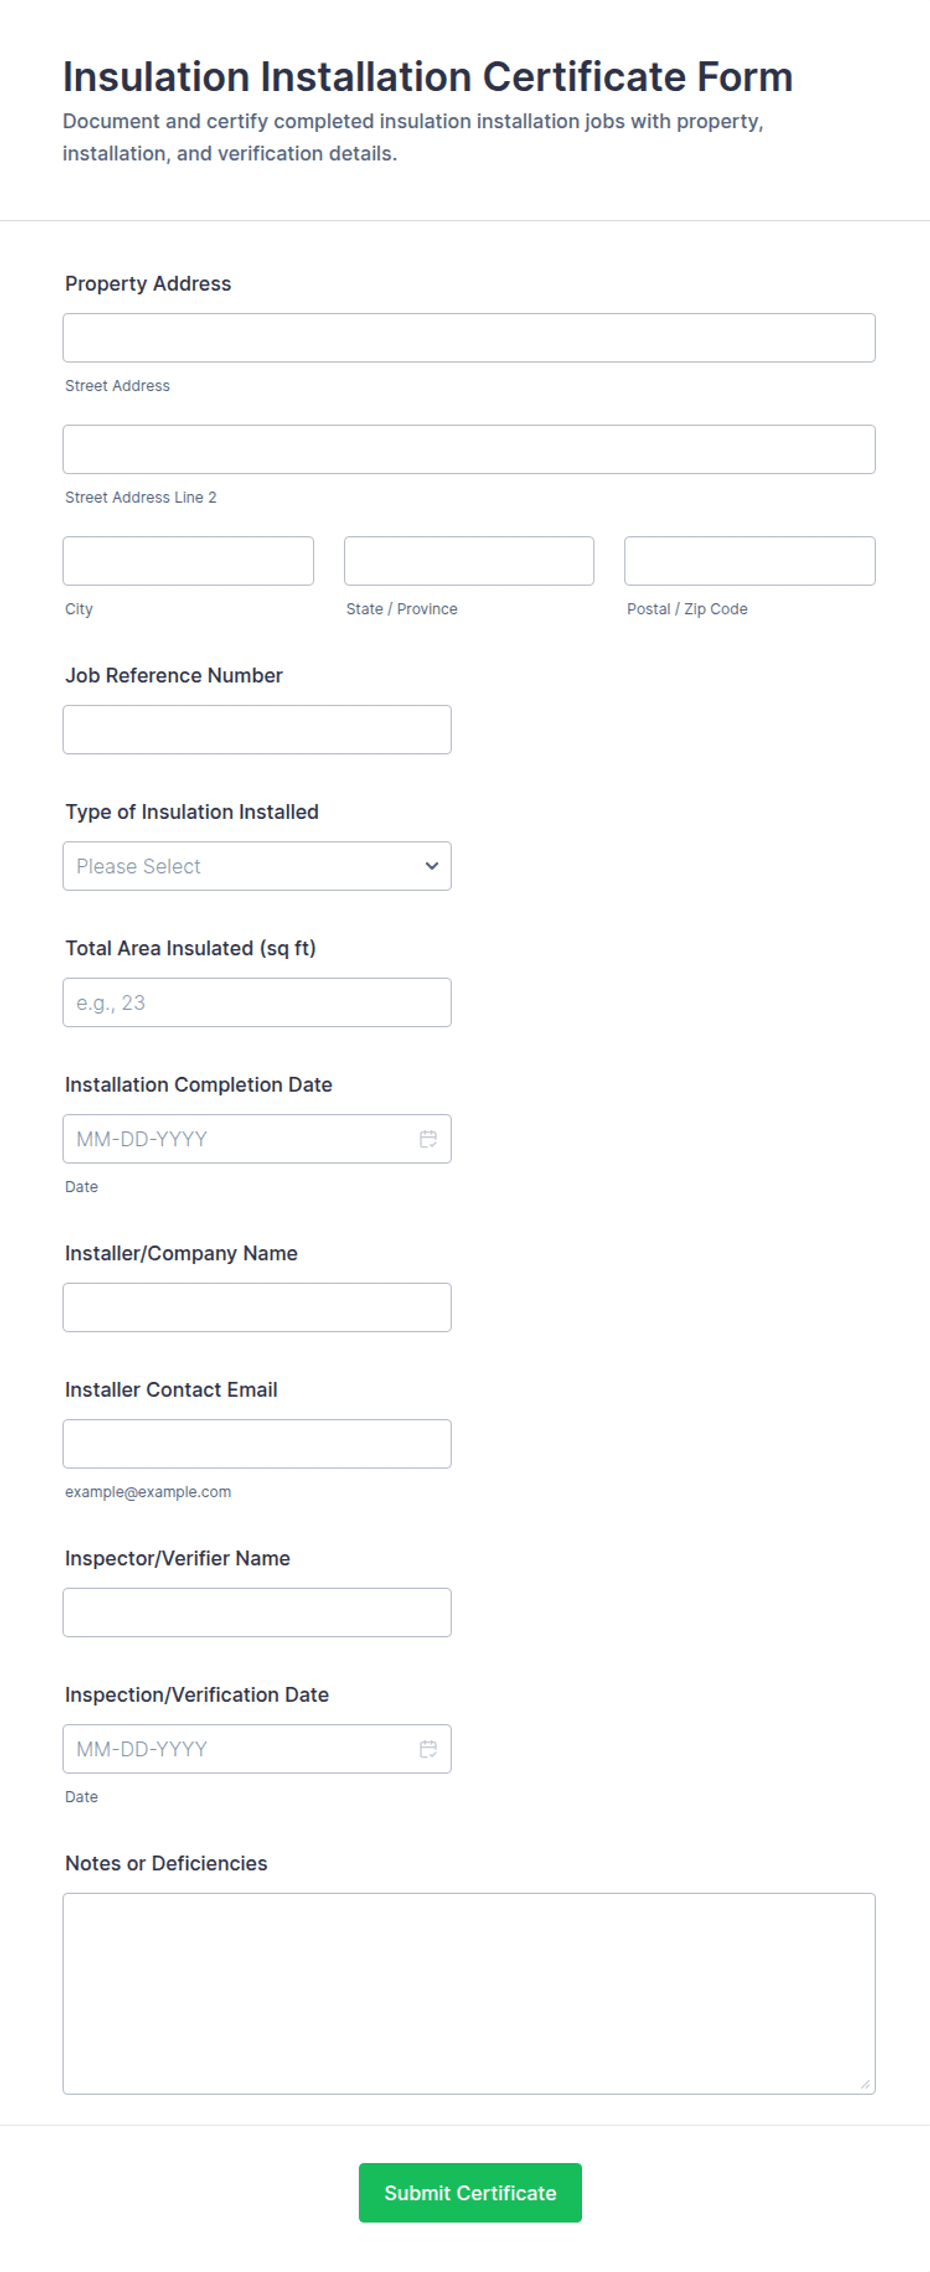Open the Inspection/Verification Date calendar icon
The width and height of the screenshot is (930, 2272).
pyautogui.click(x=428, y=1748)
